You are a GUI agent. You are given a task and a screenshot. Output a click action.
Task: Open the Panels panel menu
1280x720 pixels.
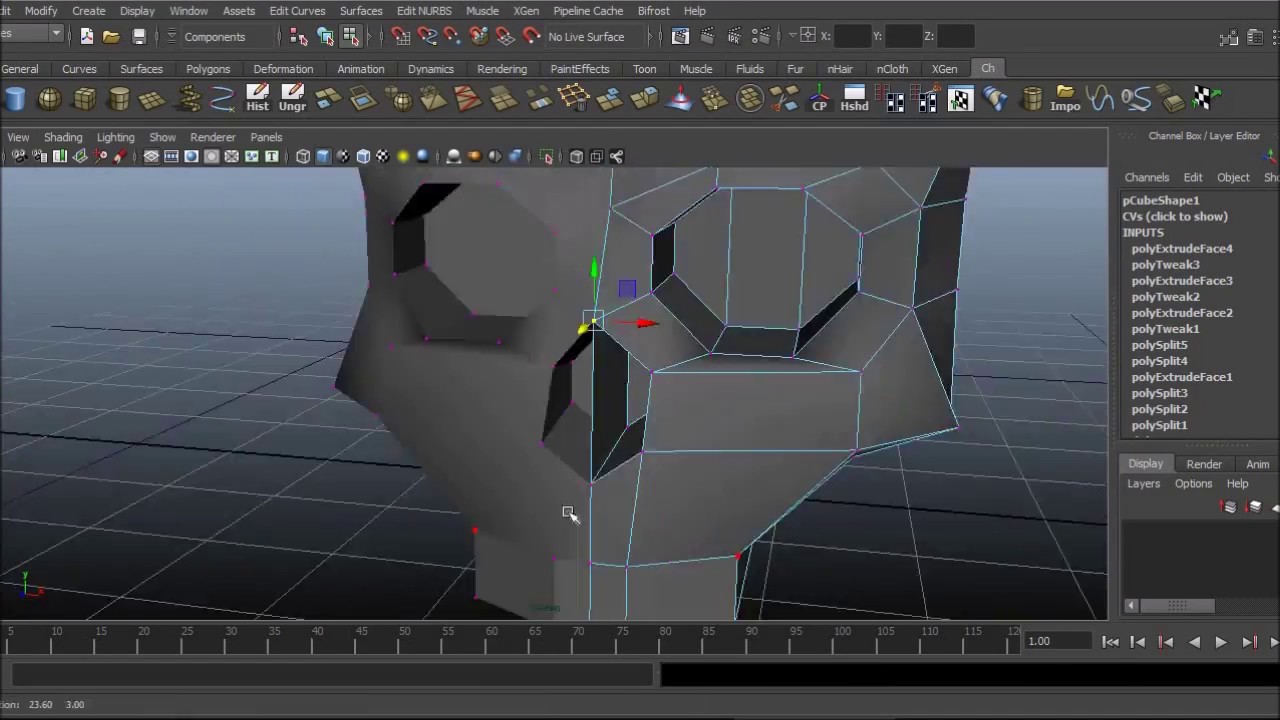point(266,137)
